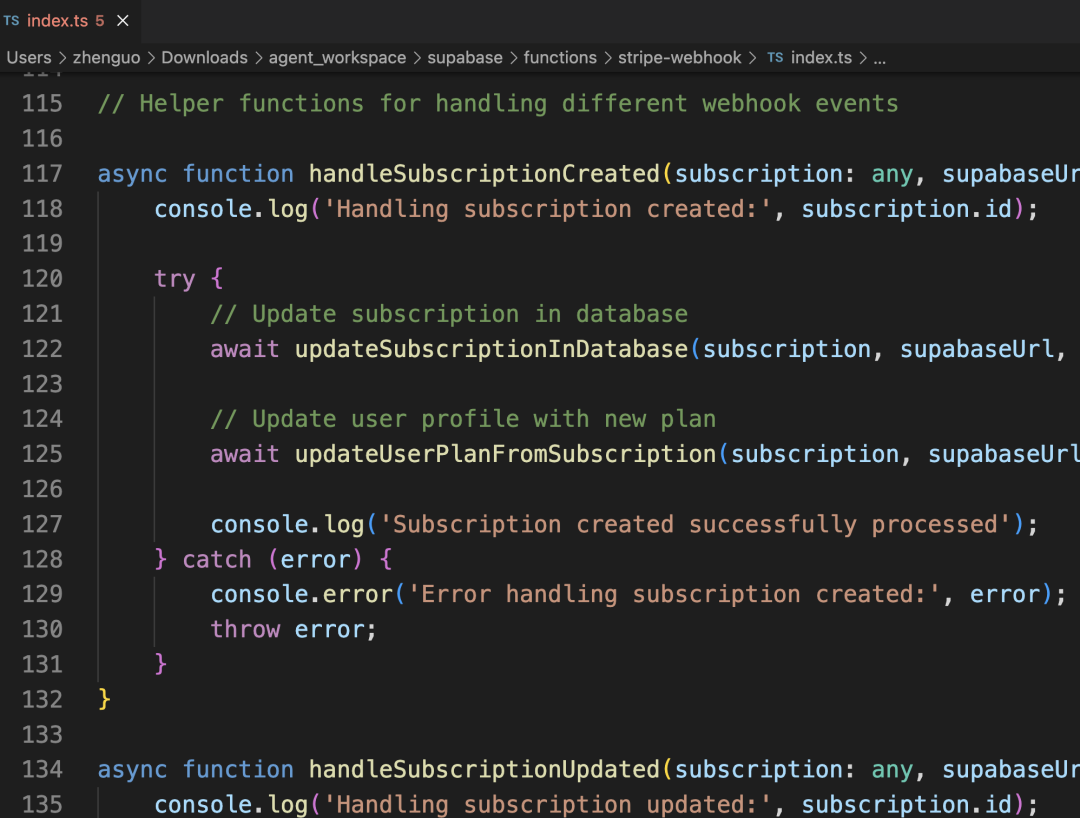Click line number 120 in the gutter
1080x818 pixels.
42,279
